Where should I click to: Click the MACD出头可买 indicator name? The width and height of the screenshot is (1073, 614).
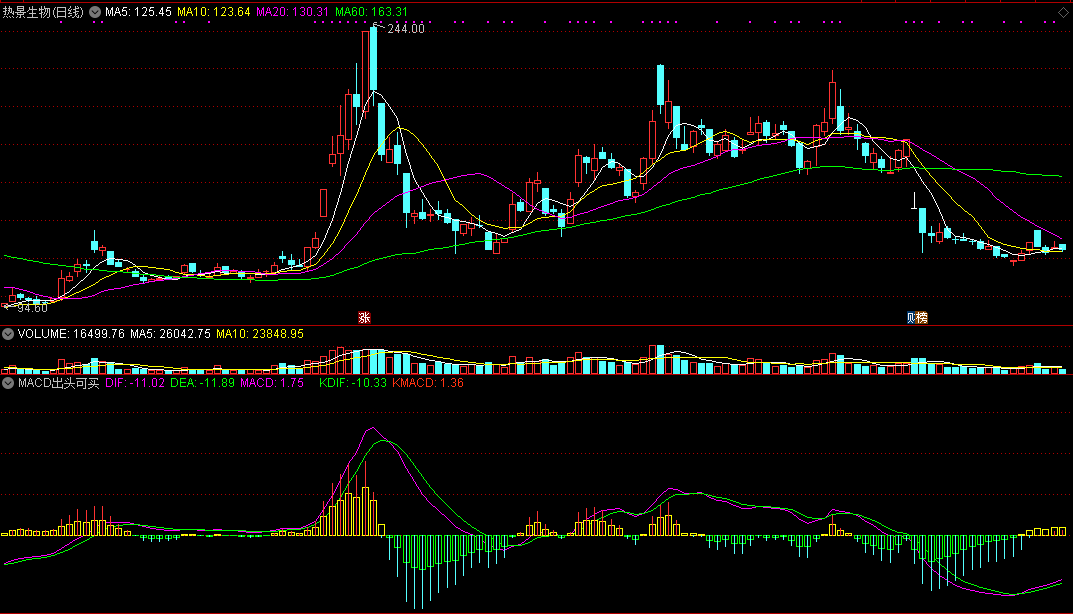59,383
